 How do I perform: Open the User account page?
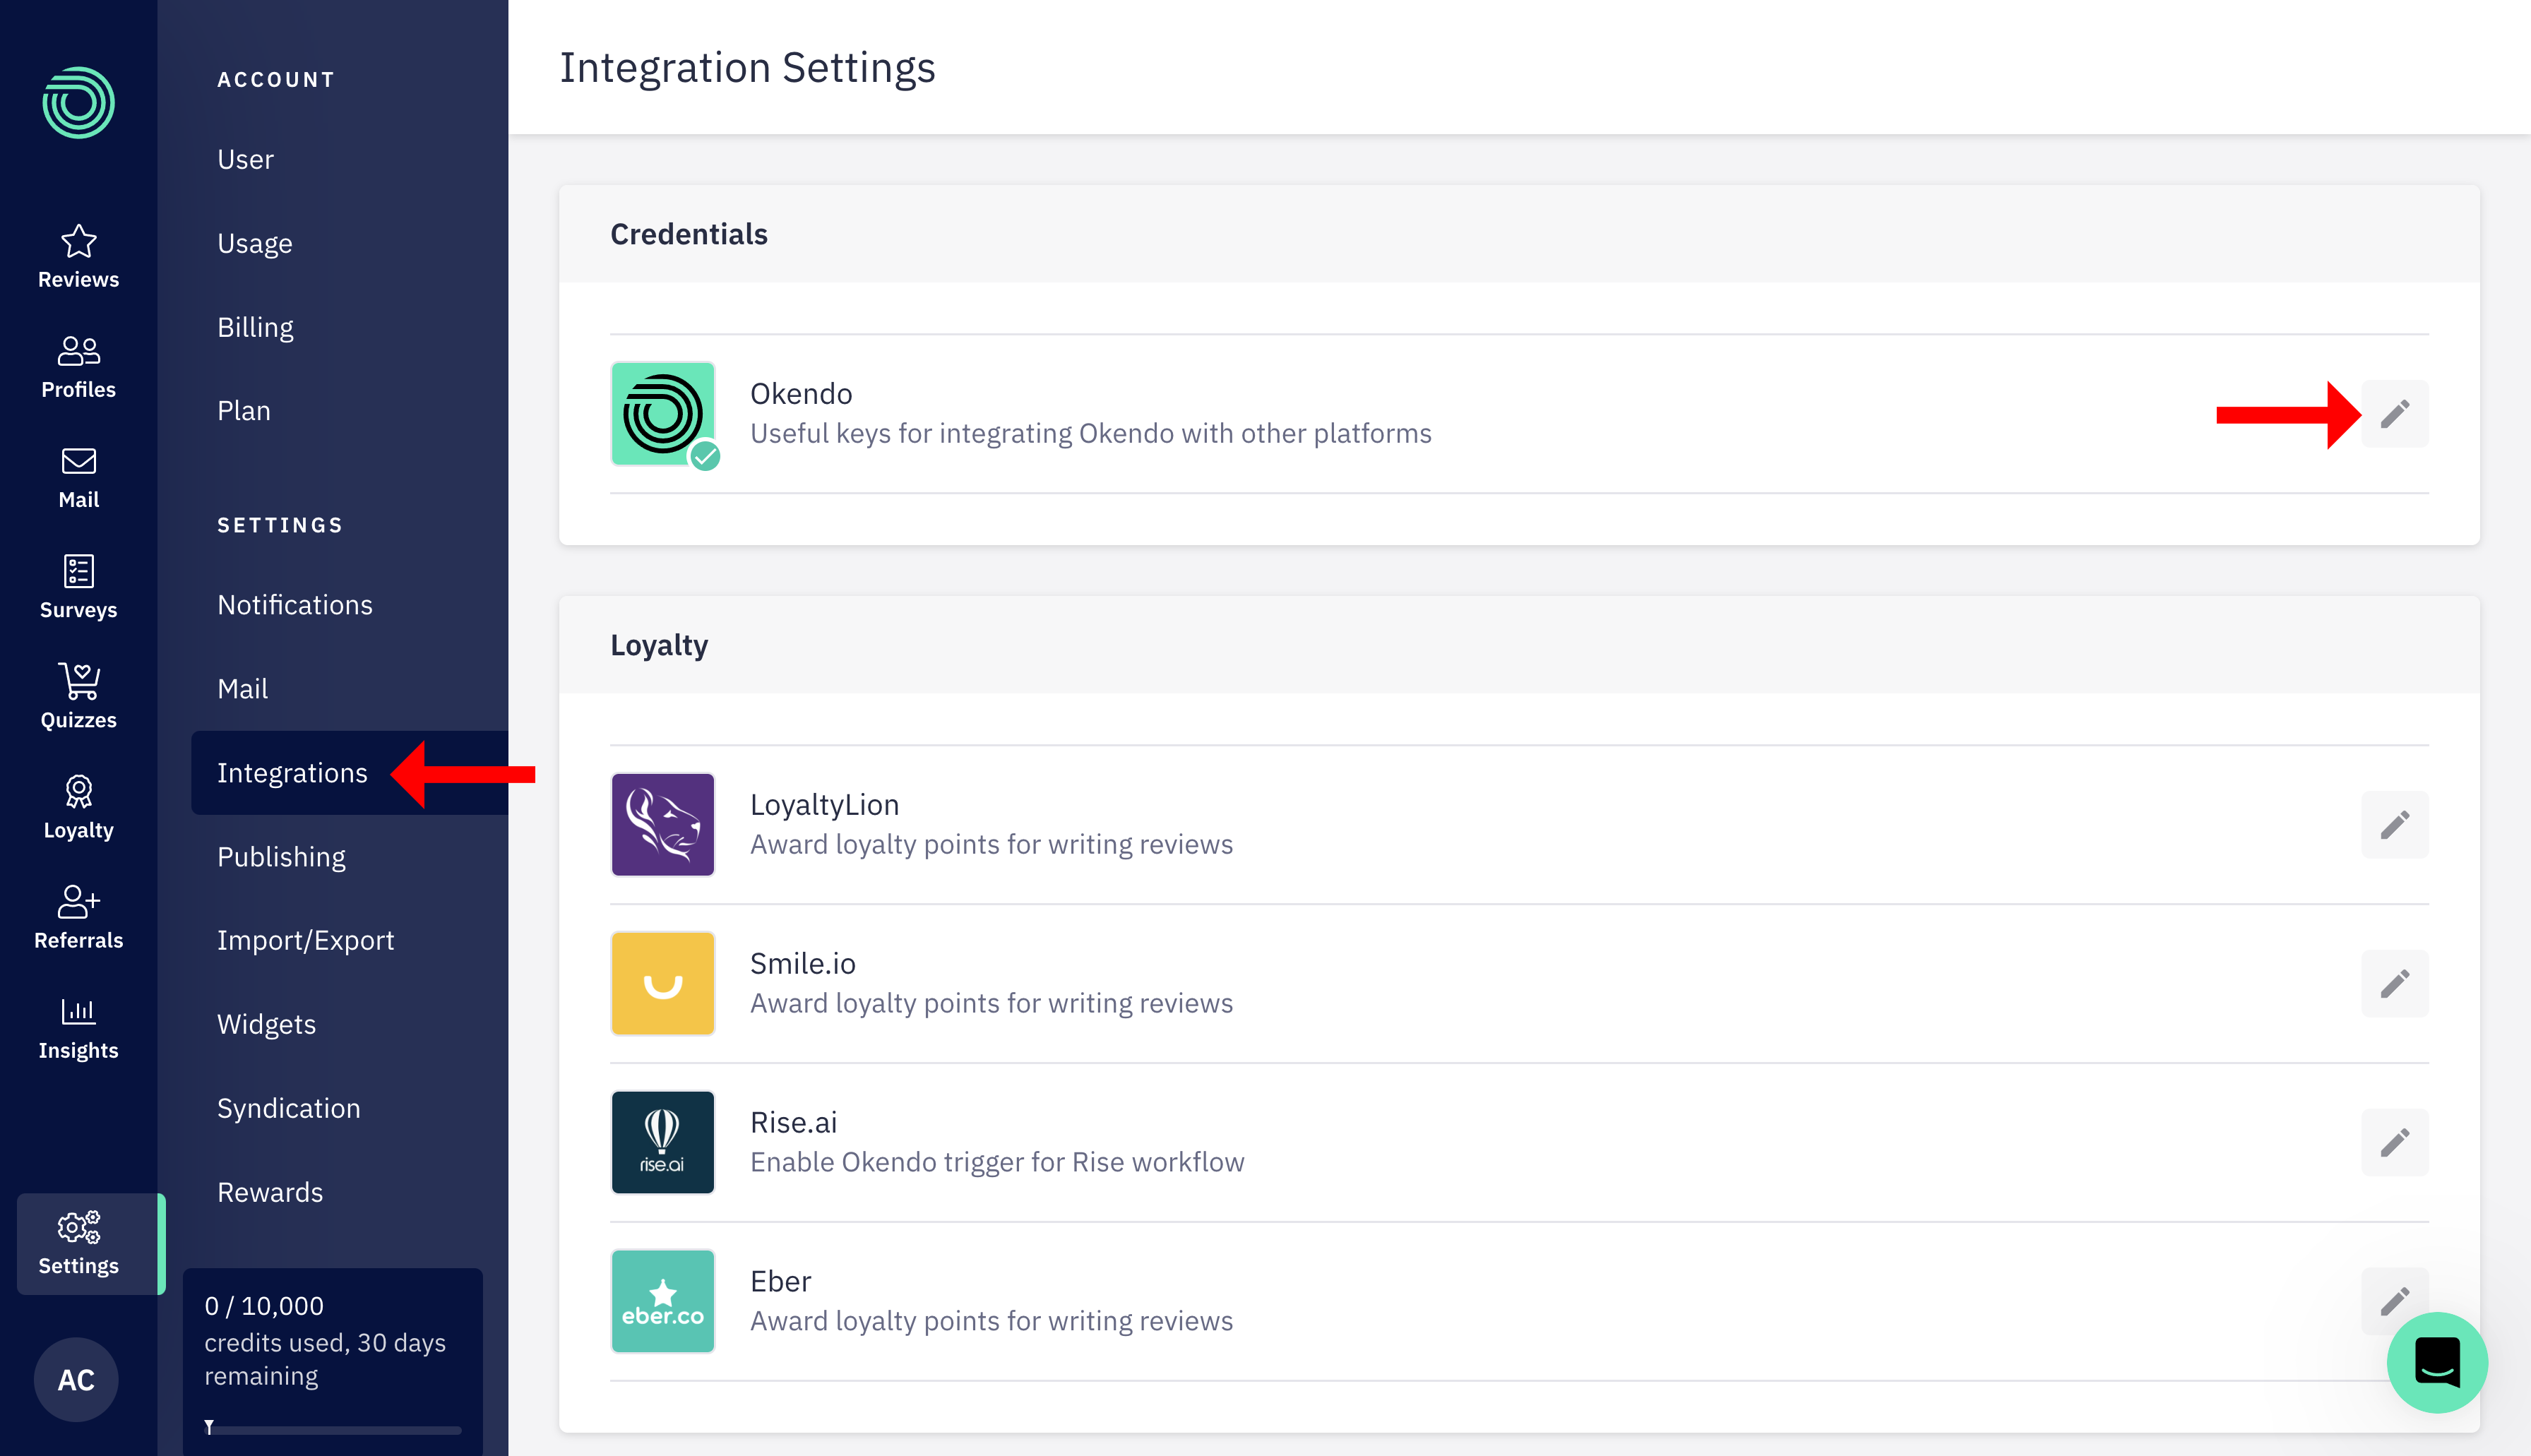pyautogui.click(x=245, y=159)
